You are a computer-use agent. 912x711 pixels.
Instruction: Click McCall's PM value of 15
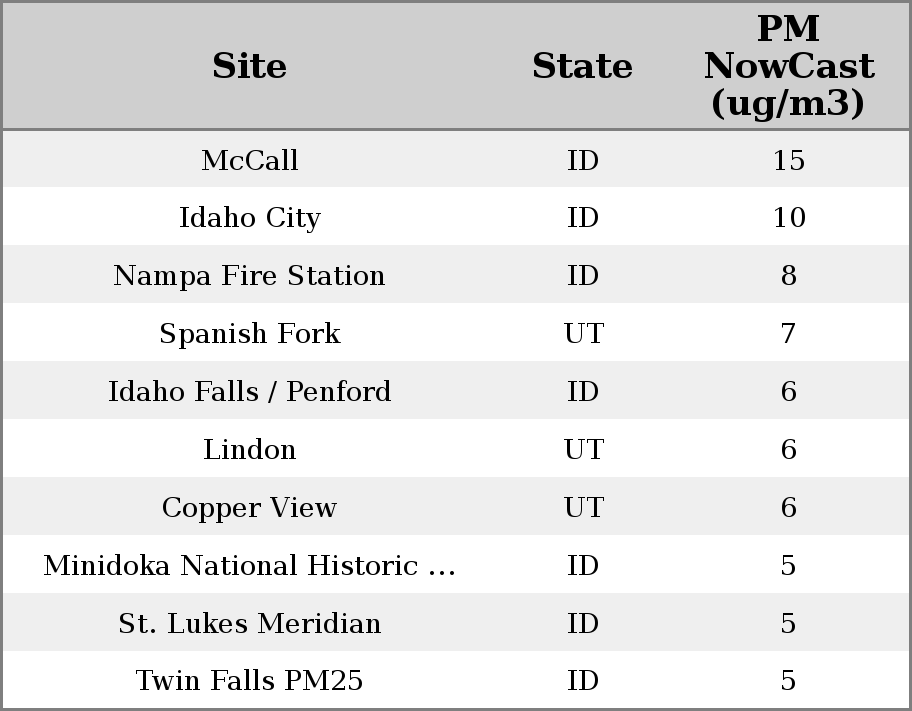[x=788, y=160]
